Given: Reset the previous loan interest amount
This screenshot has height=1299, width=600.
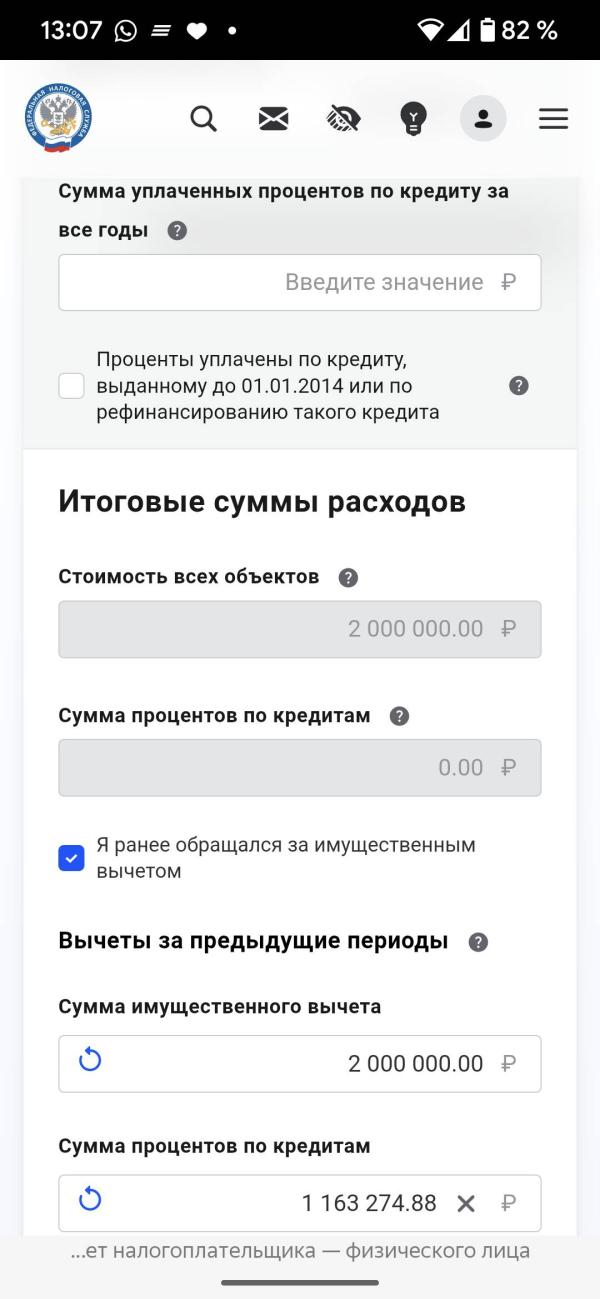Looking at the screenshot, I should point(90,1199).
